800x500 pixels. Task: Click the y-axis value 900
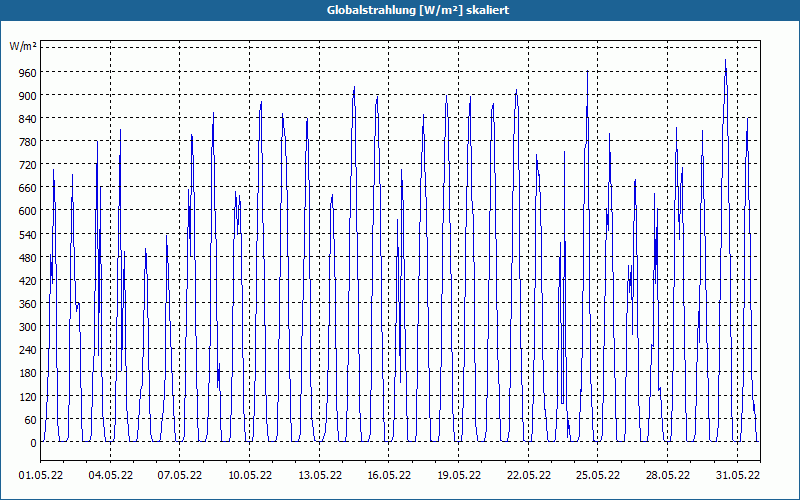[x=28, y=96]
